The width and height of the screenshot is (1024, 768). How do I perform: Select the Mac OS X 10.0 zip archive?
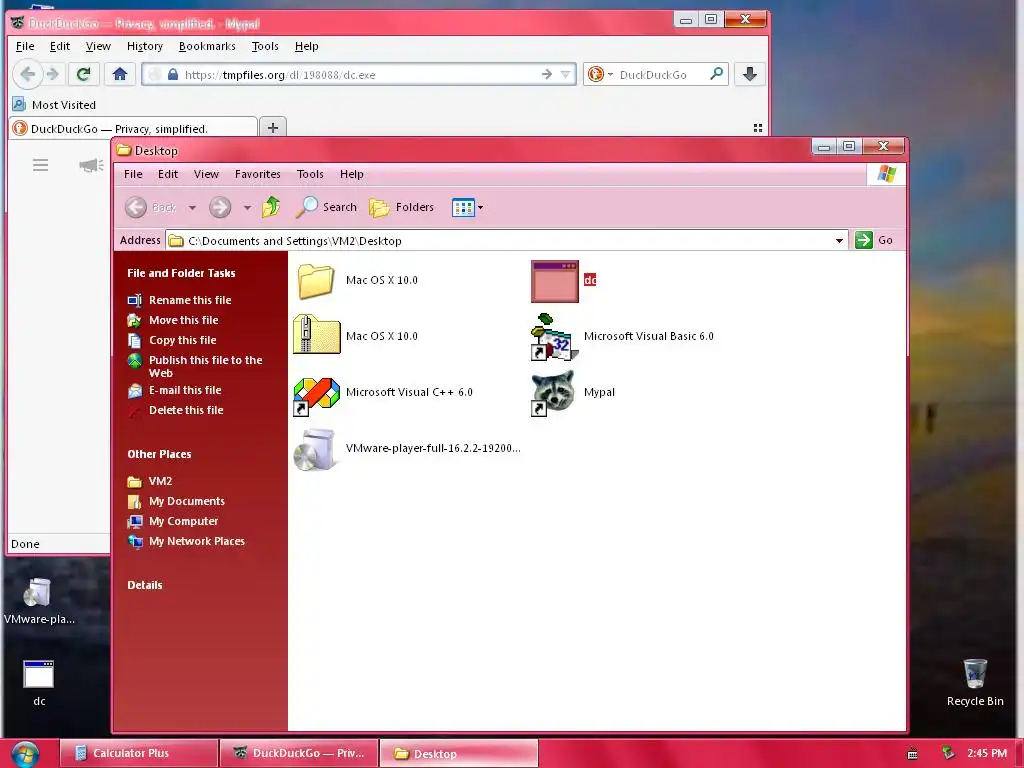click(x=357, y=336)
